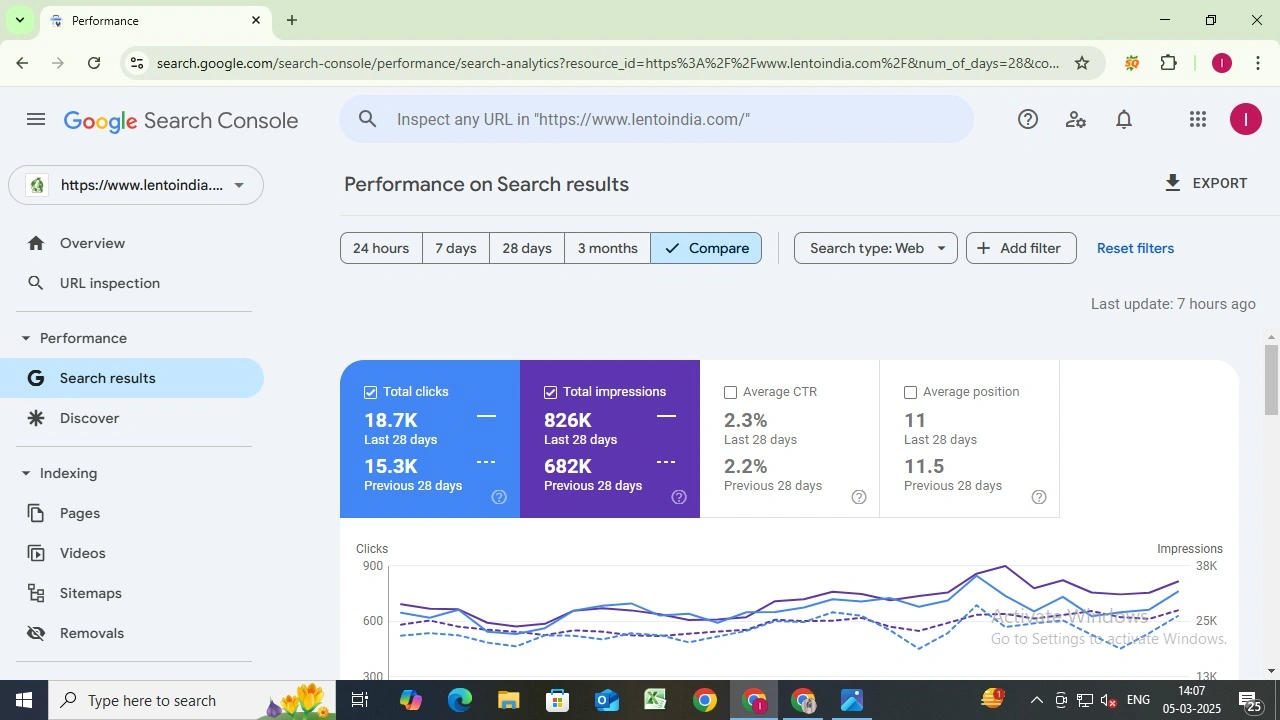Open Outlook from the taskbar
The height and width of the screenshot is (720, 1280).
(607, 700)
